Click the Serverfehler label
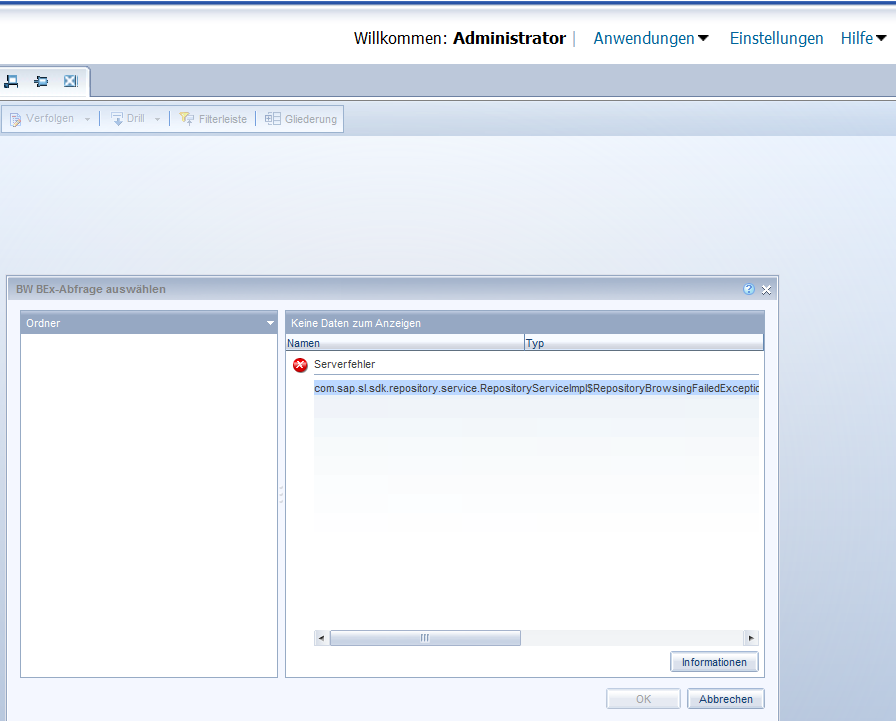This screenshot has height=721, width=896. (345, 364)
